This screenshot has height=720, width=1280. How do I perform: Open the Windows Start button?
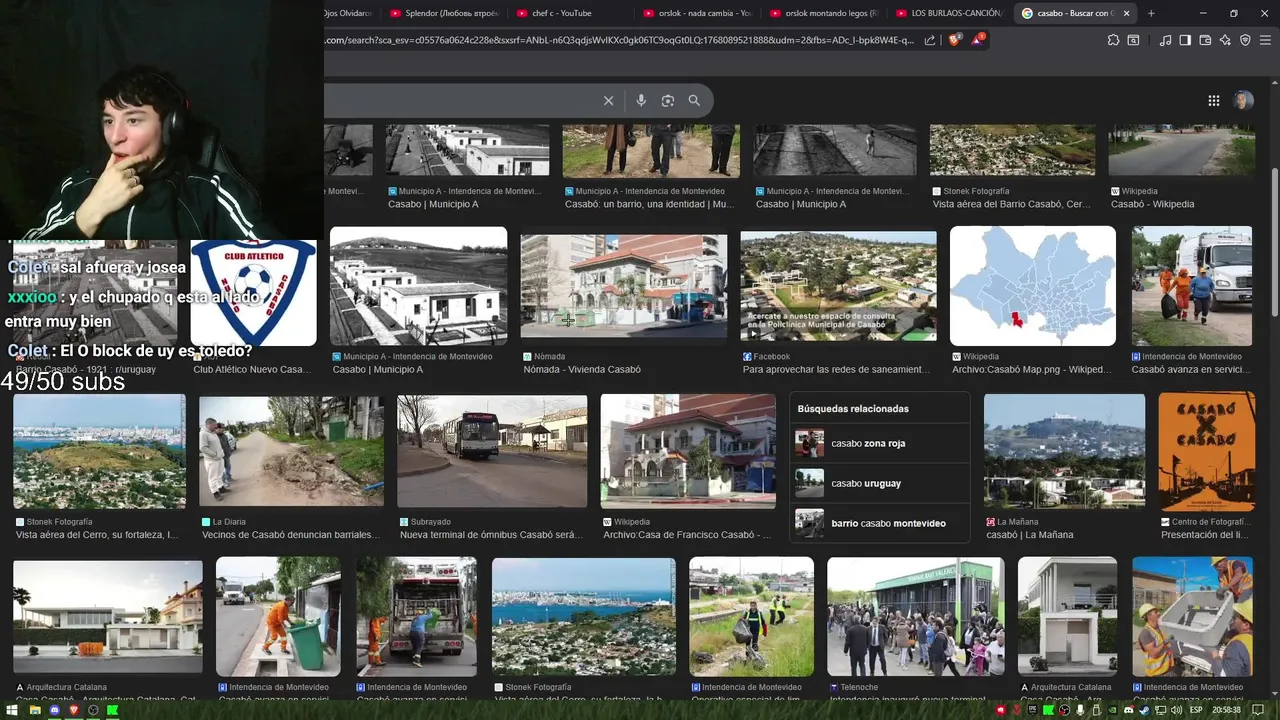click(x=14, y=710)
